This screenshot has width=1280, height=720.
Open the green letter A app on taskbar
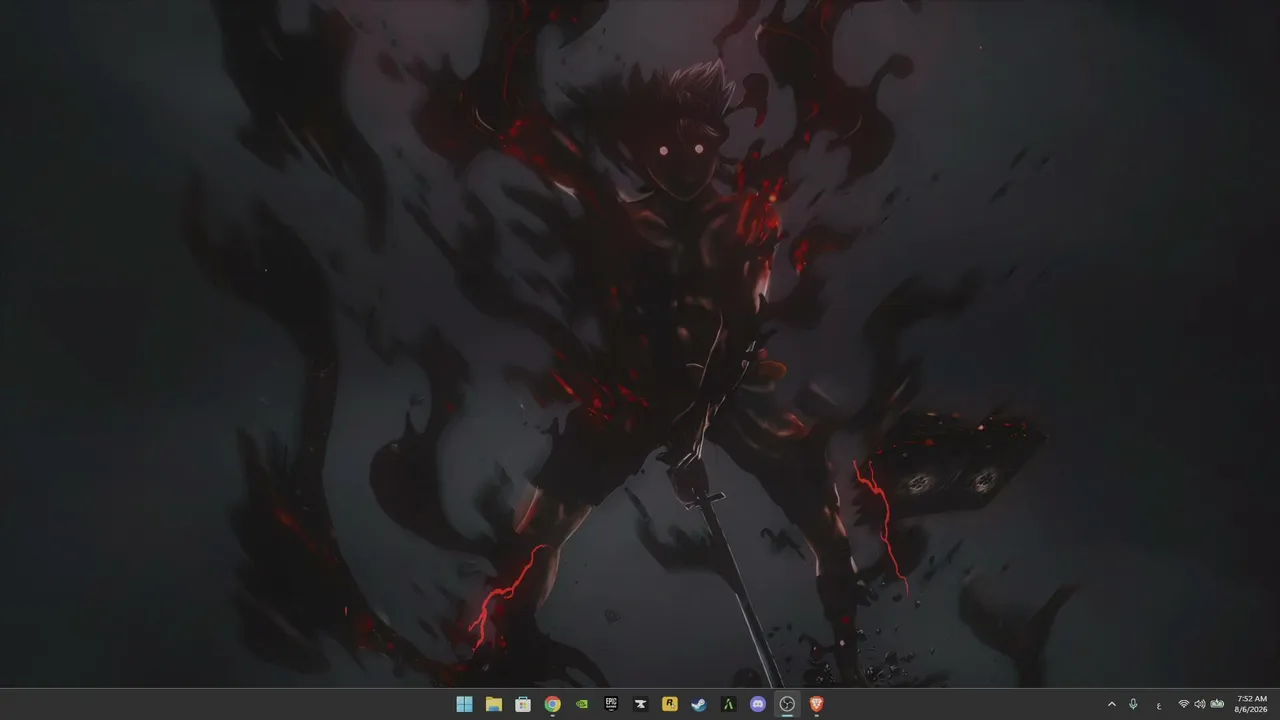tap(728, 704)
